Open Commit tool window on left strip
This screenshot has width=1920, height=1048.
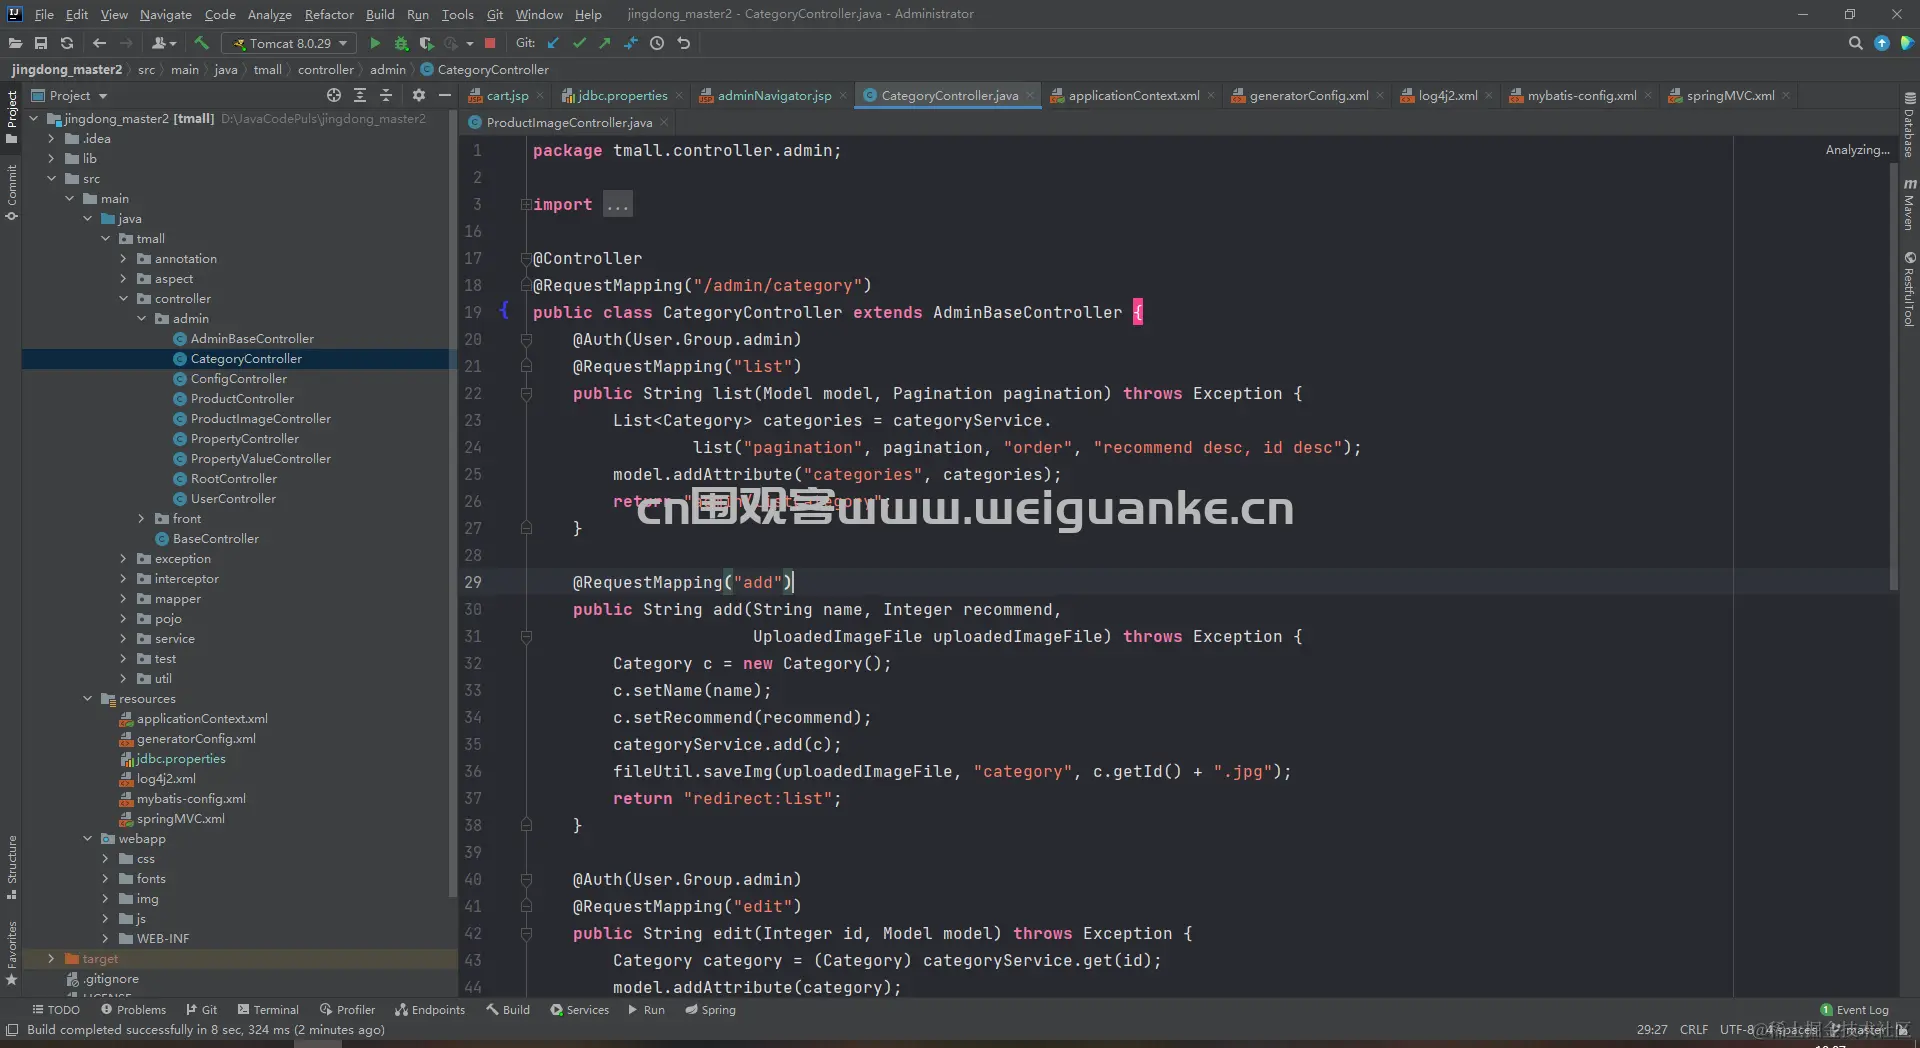11,193
